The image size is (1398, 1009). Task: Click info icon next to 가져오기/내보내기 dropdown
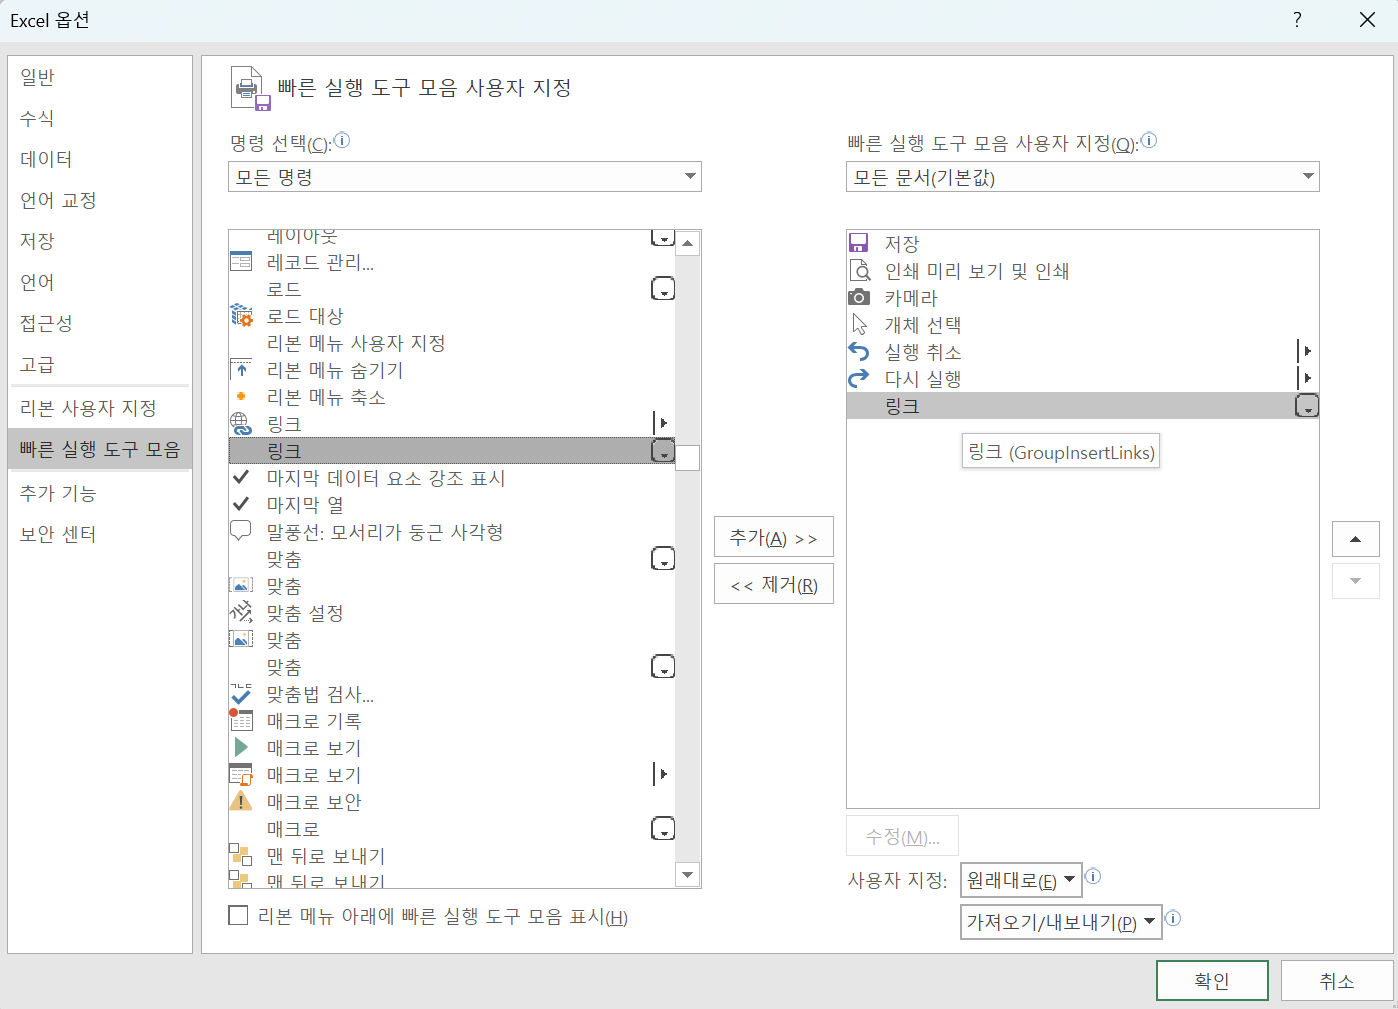point(1173,918)
